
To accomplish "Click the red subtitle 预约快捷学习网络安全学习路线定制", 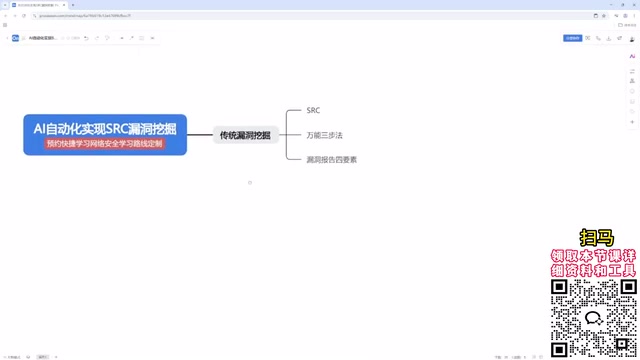I will (105, 144).
